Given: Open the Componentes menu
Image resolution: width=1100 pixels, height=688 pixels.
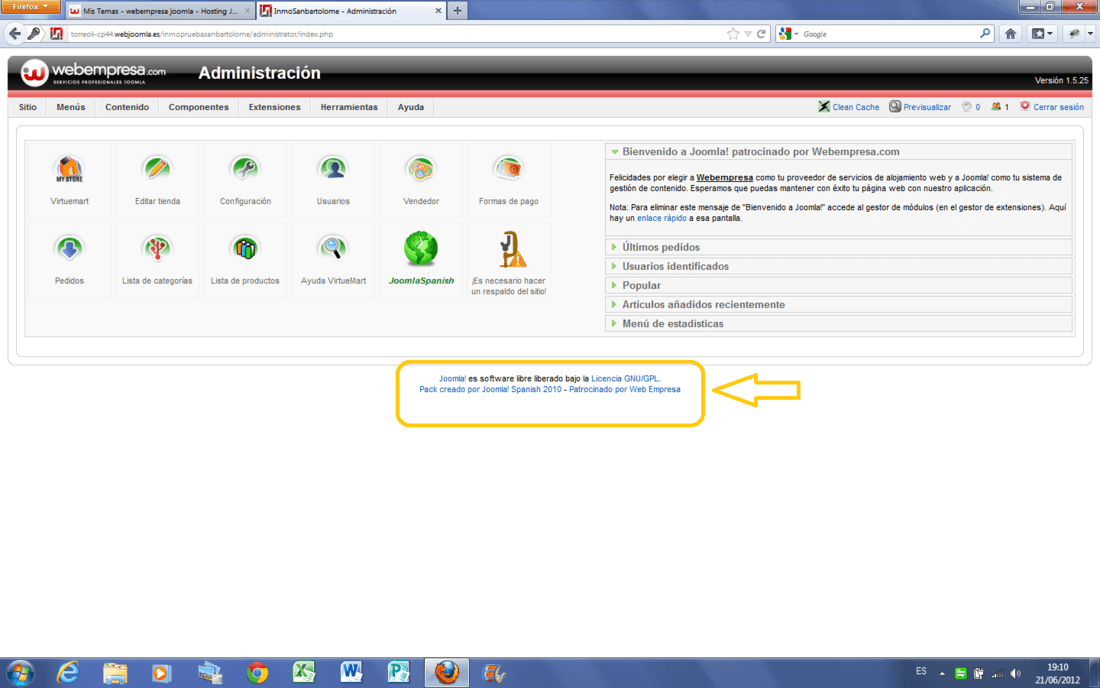Looking at the screenshot, I should pyautogui.click(x=199, y=107).
